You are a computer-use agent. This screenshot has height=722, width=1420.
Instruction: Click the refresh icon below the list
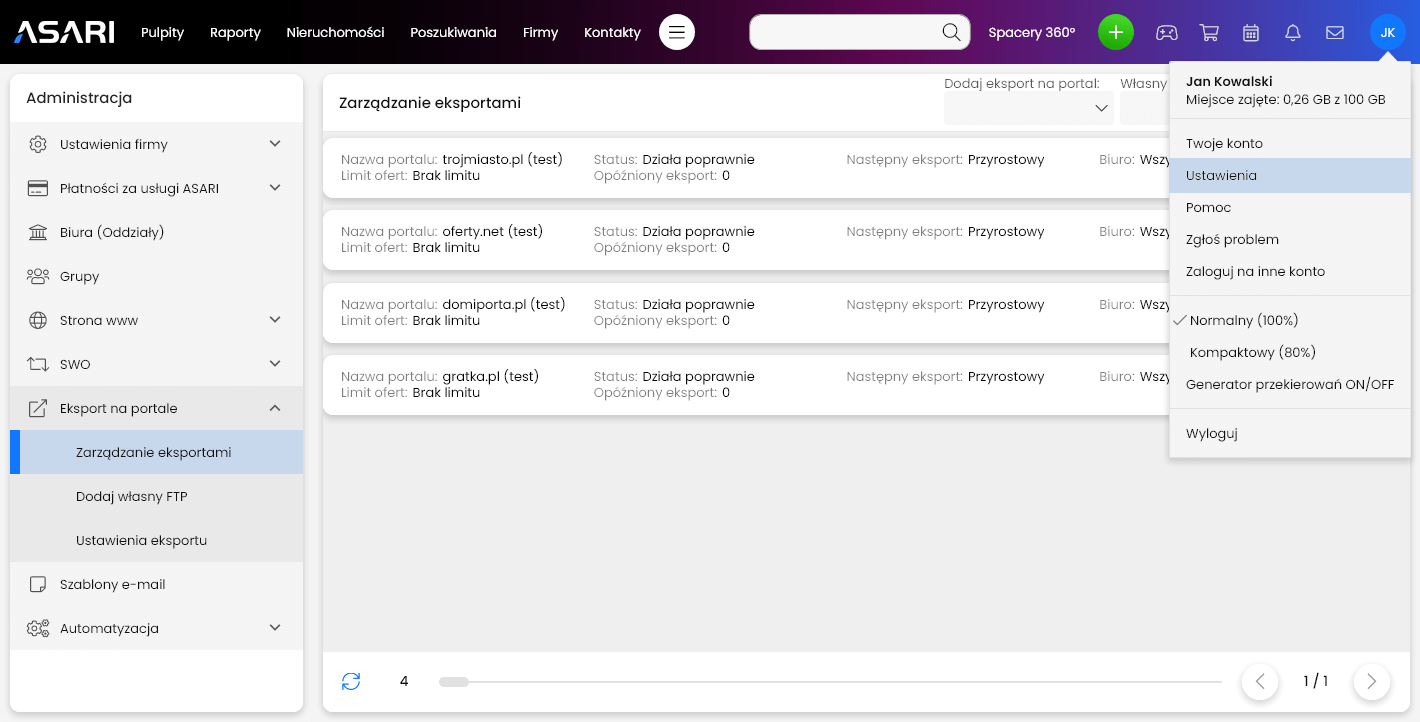click(351, 681)
